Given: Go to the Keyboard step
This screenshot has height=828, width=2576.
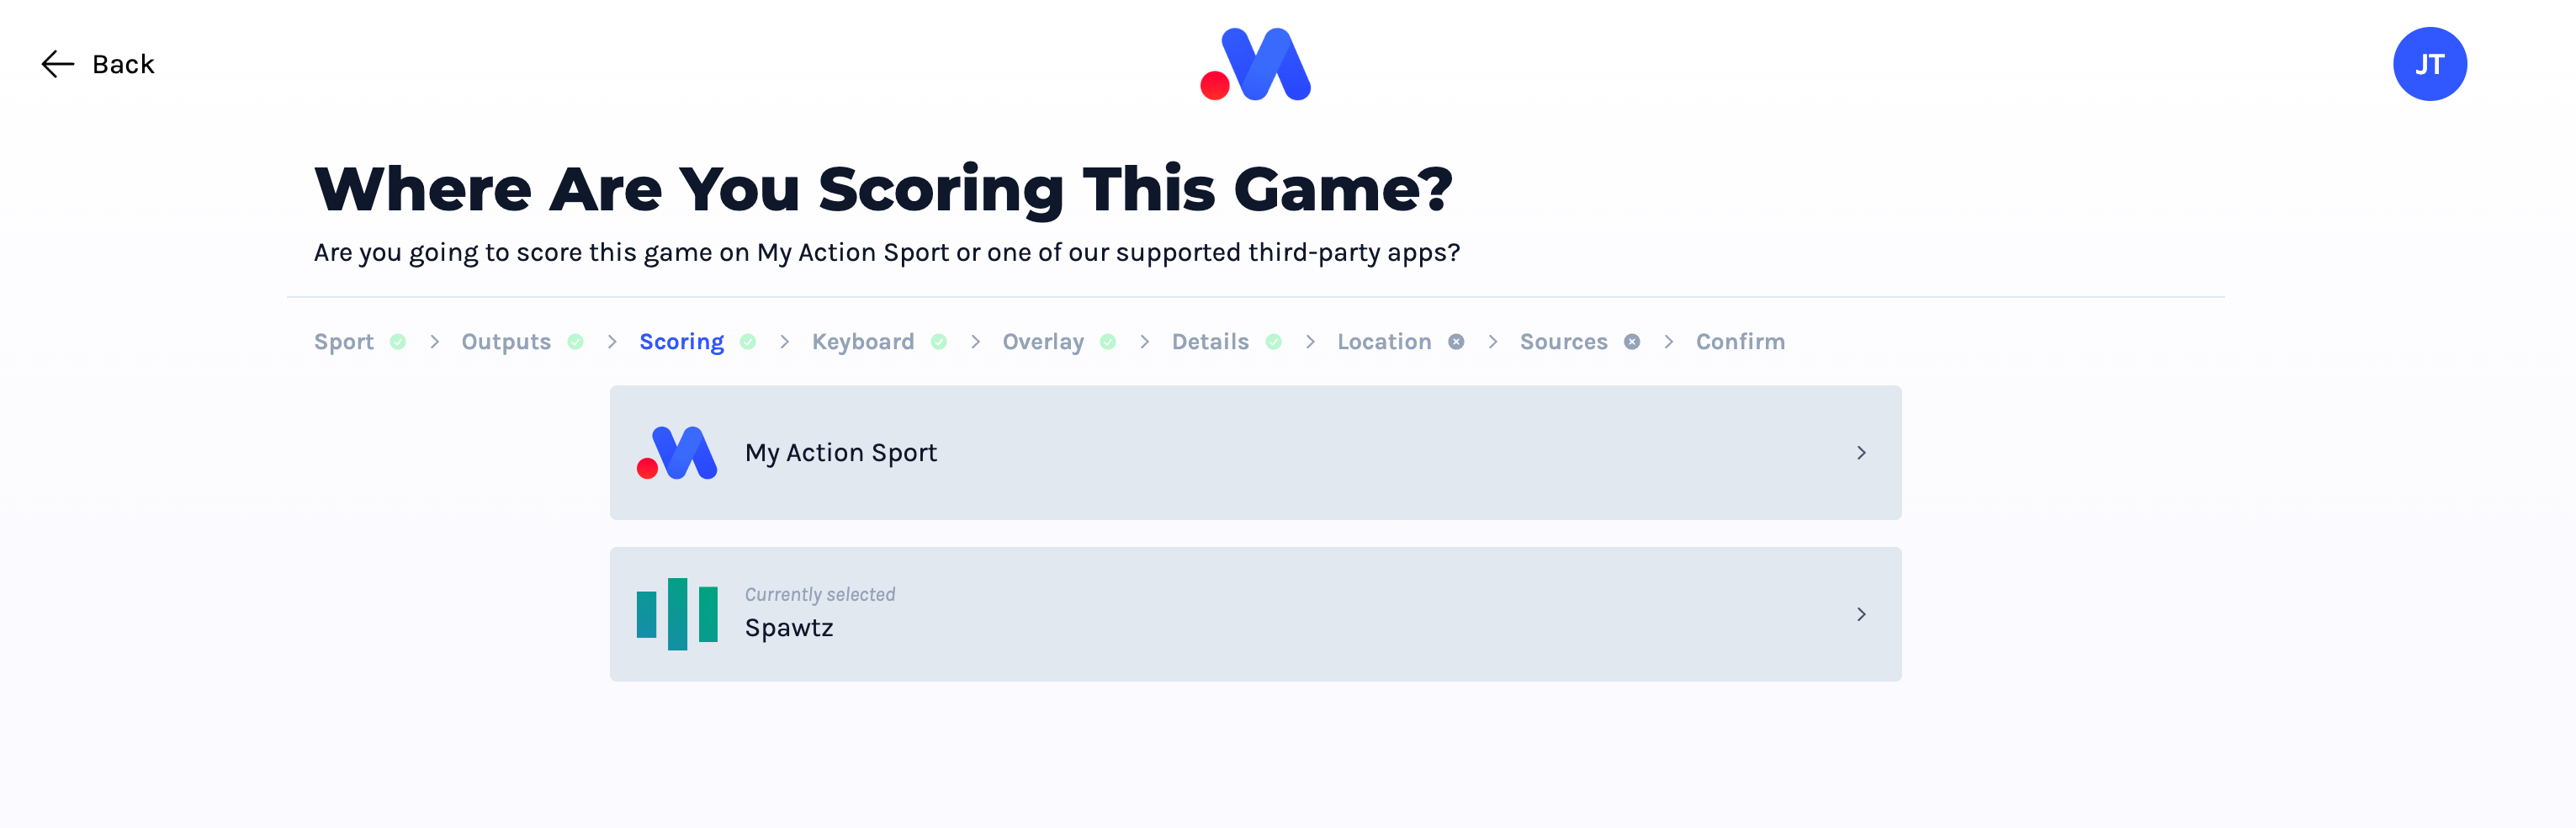Looking at the screenshot, I should [863, 342].
